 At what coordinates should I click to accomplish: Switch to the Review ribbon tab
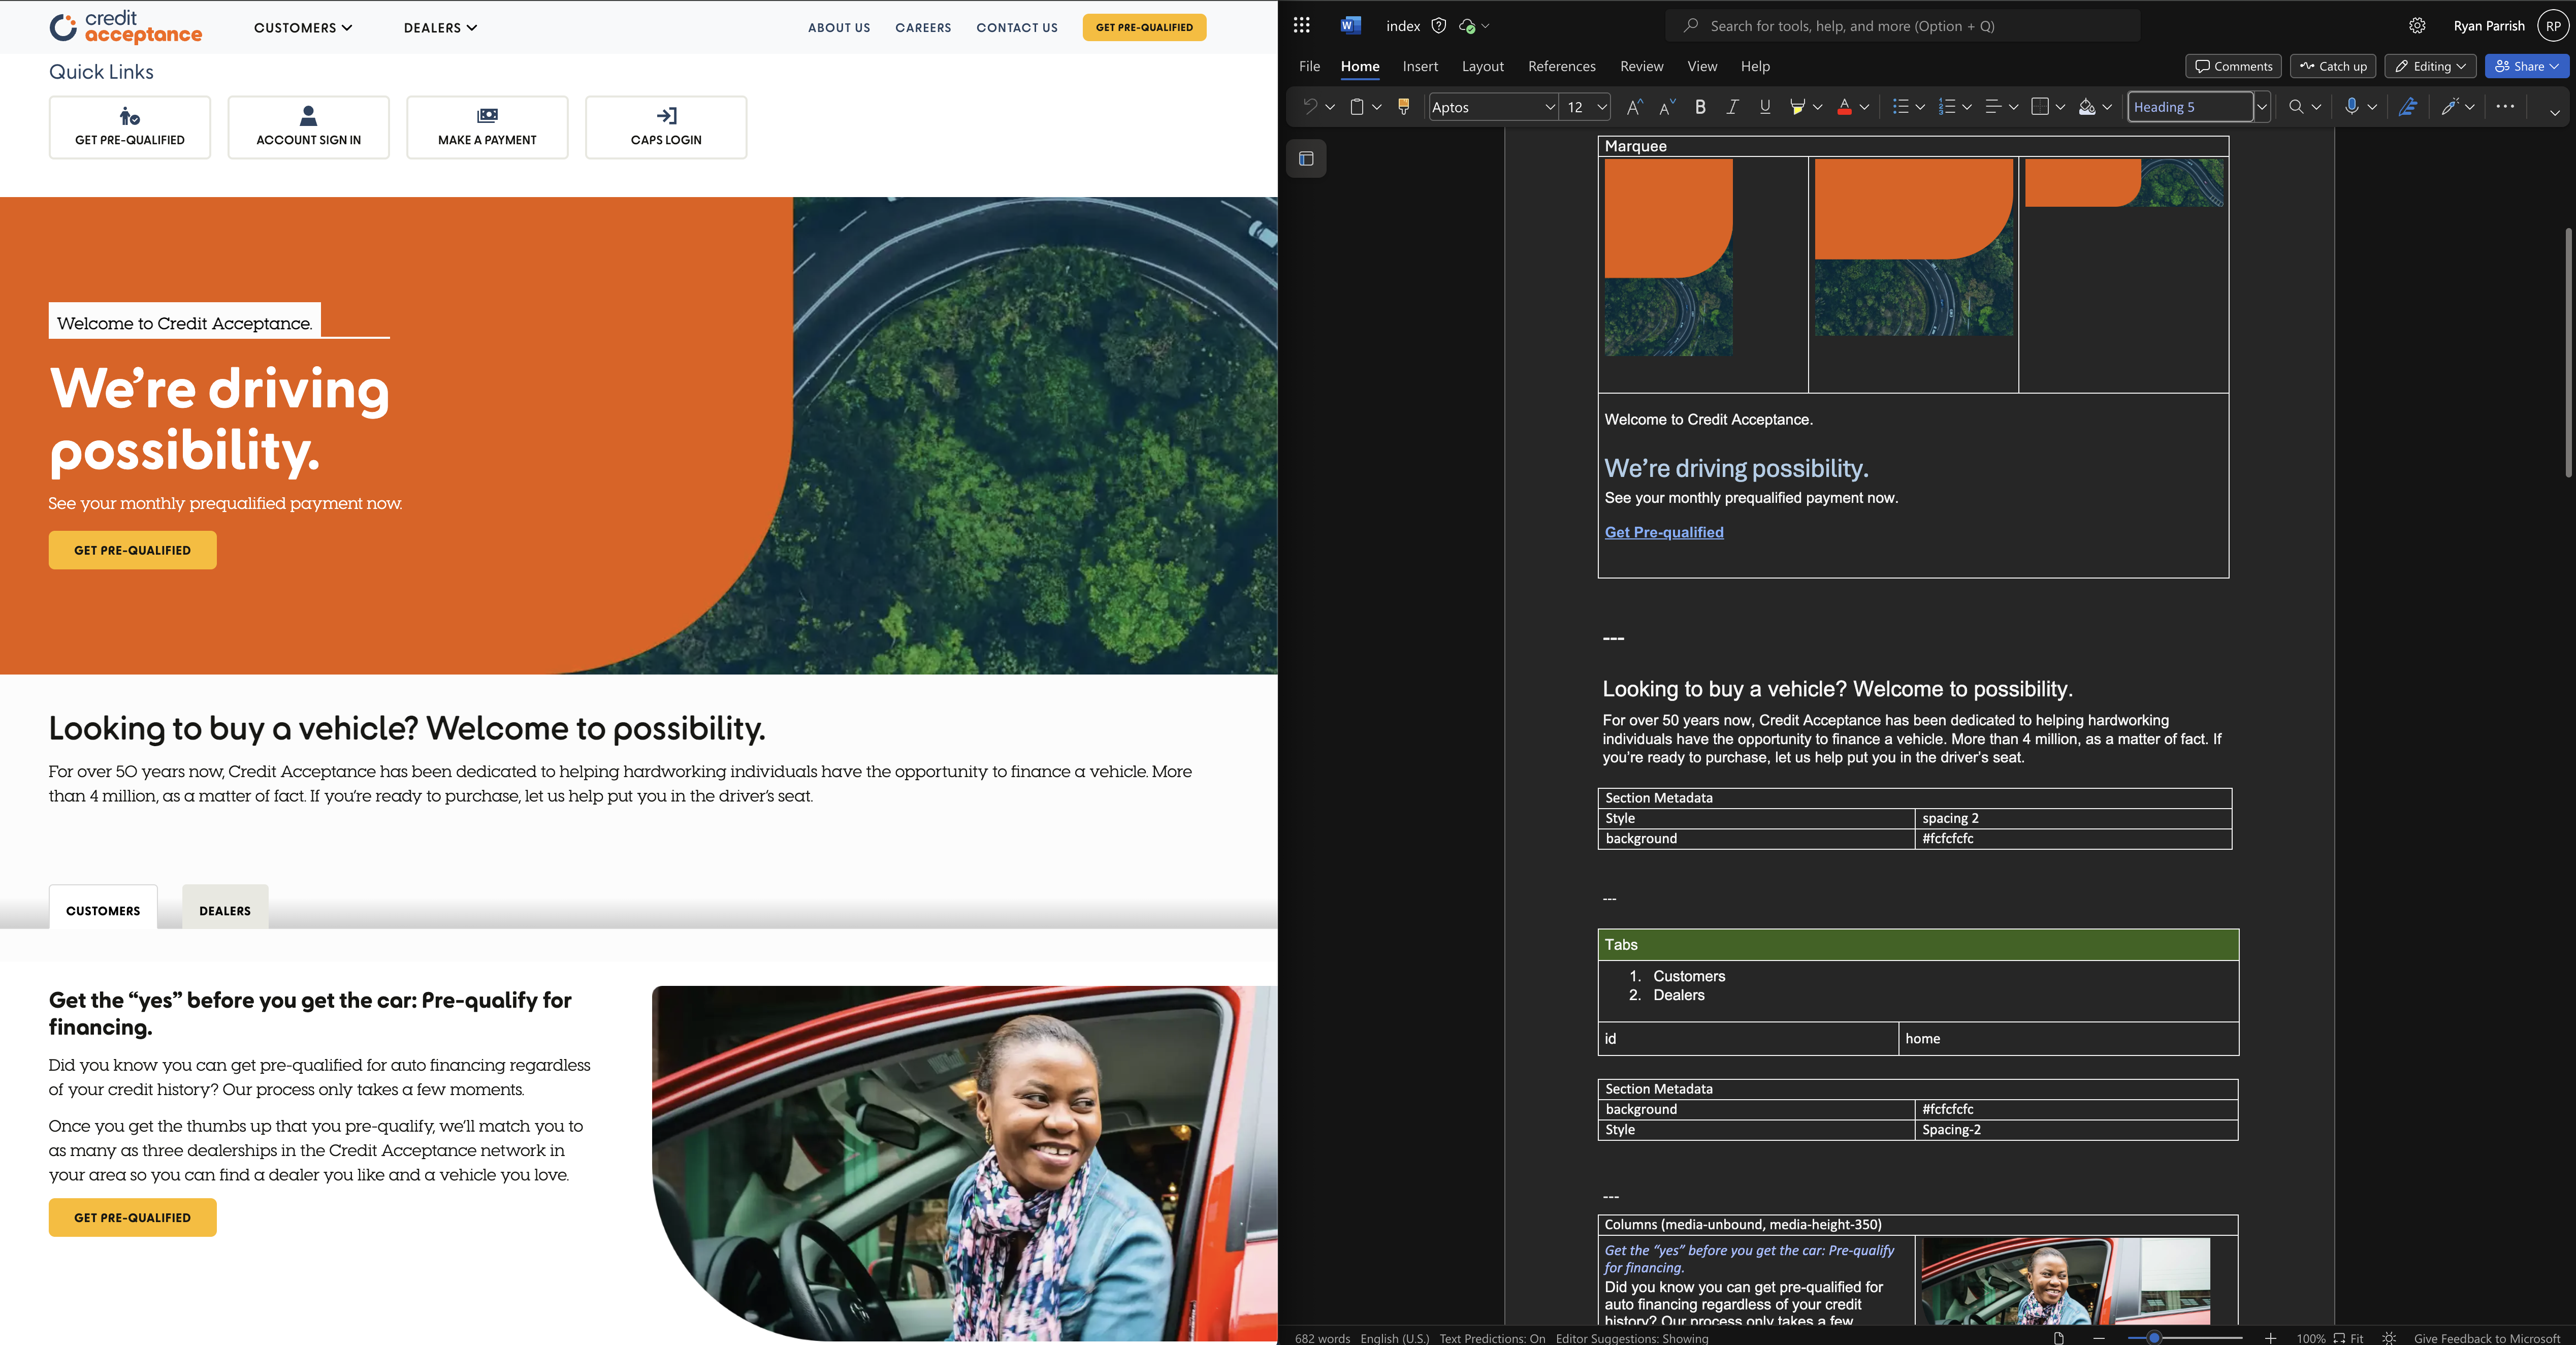(1642, 66)
